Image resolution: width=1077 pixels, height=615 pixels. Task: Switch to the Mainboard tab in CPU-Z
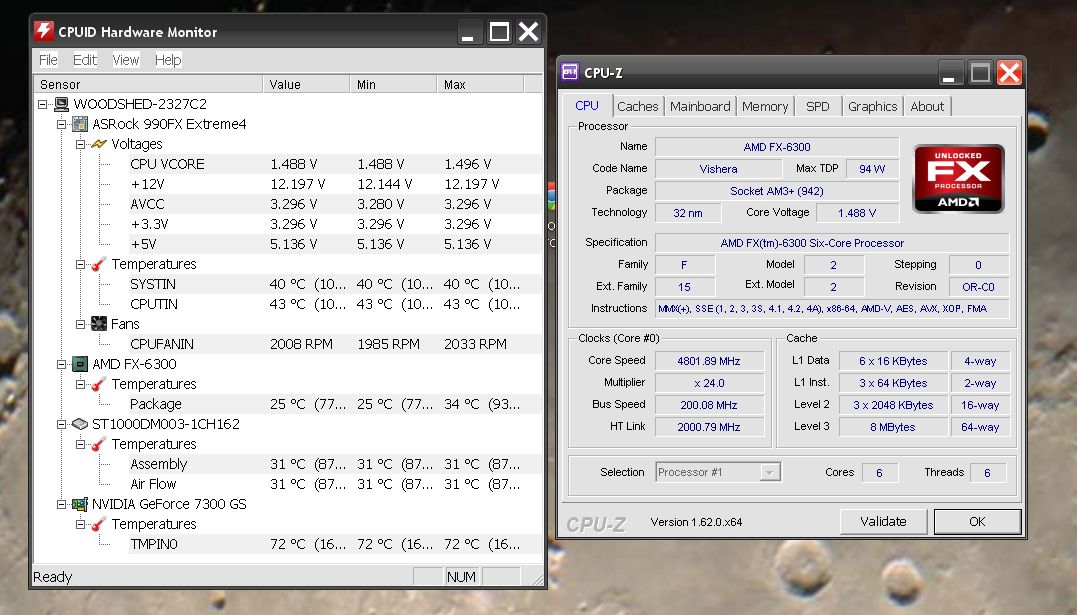pyautogui.click(x=700, y=107)
